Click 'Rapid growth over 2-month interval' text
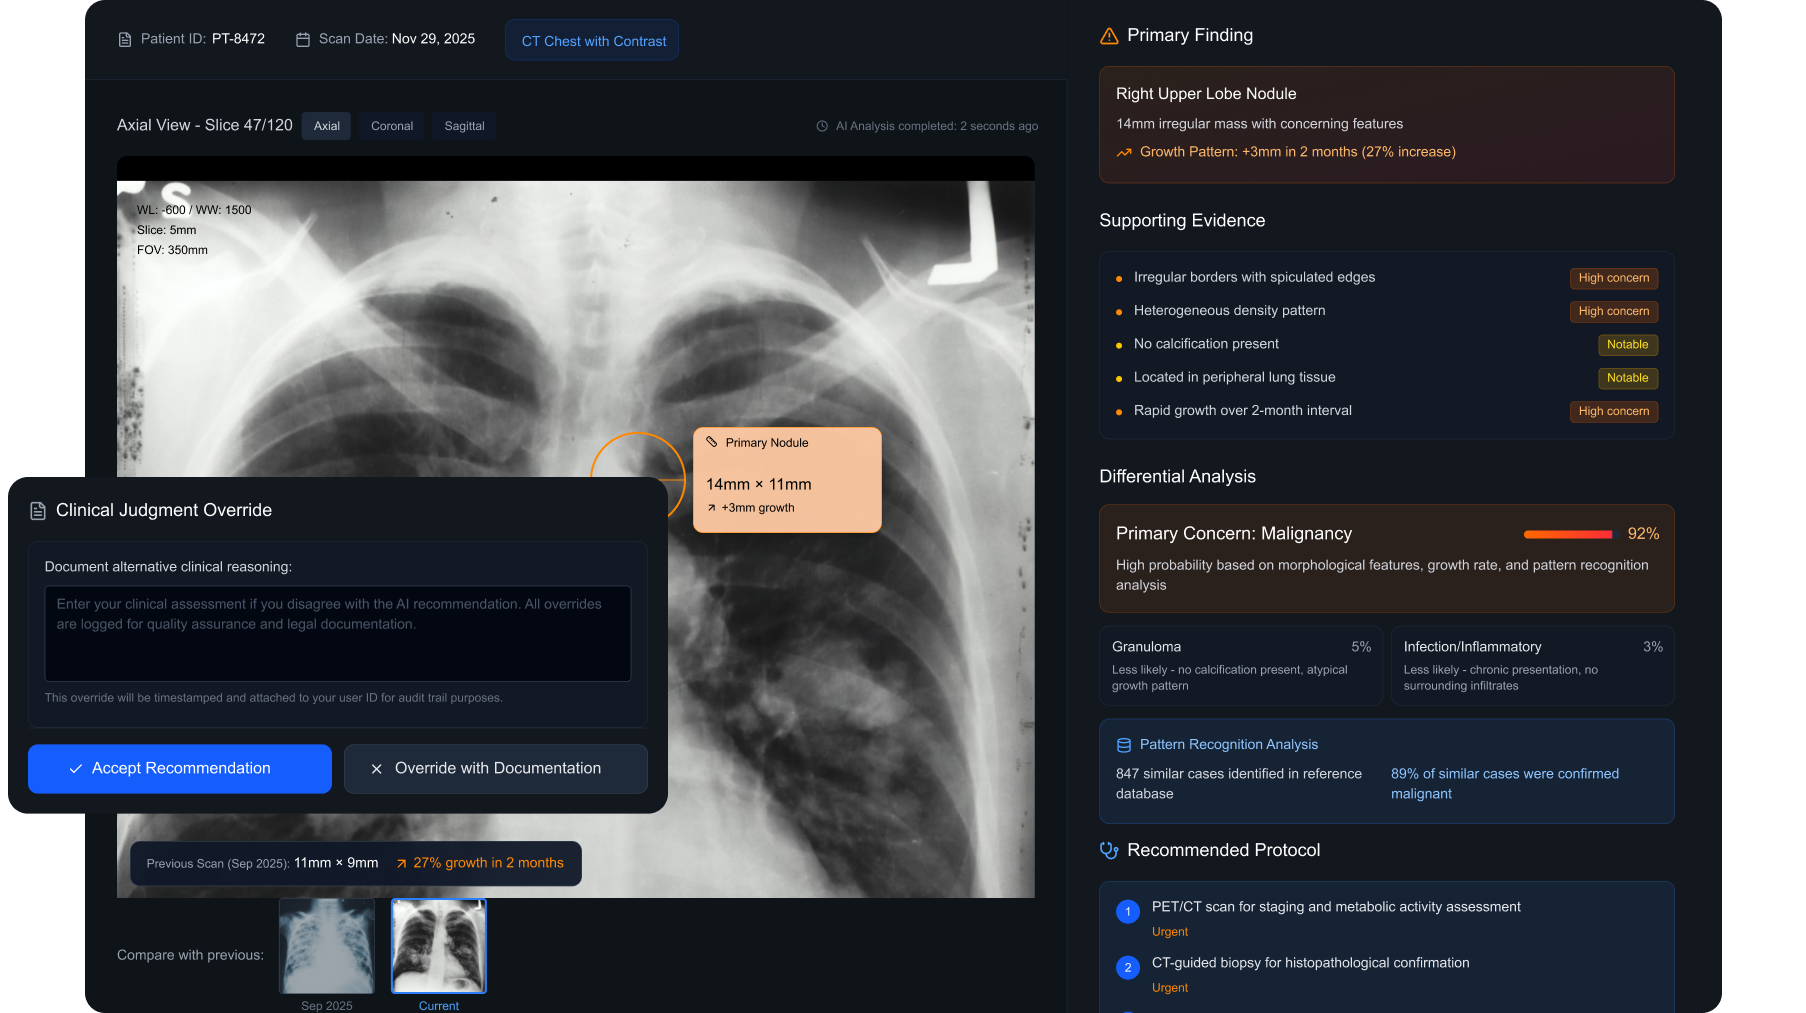Viewport: 1806px width, 1013px height. point(1242,411)
